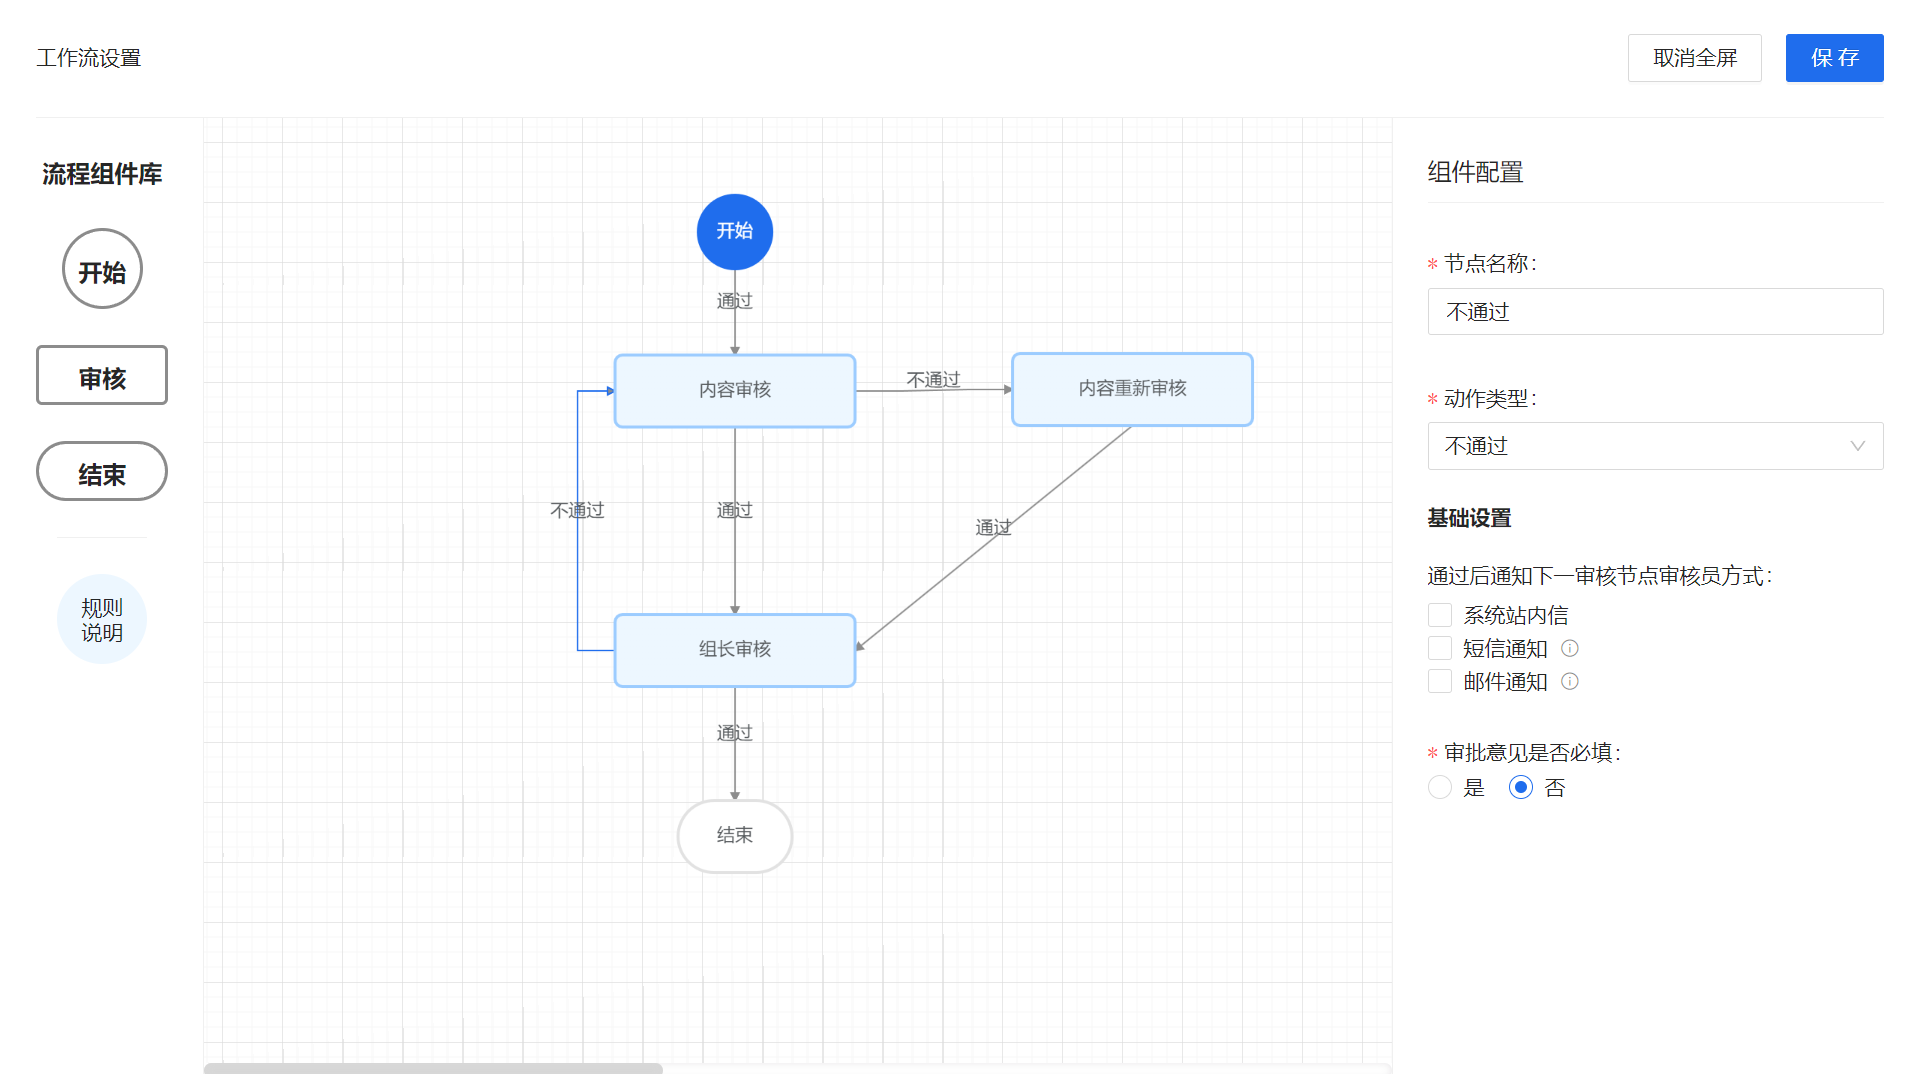Select the 内容审核 node on canvas
The height and width of the screenshot is (1074, 1914).
[x=734, y=390]
